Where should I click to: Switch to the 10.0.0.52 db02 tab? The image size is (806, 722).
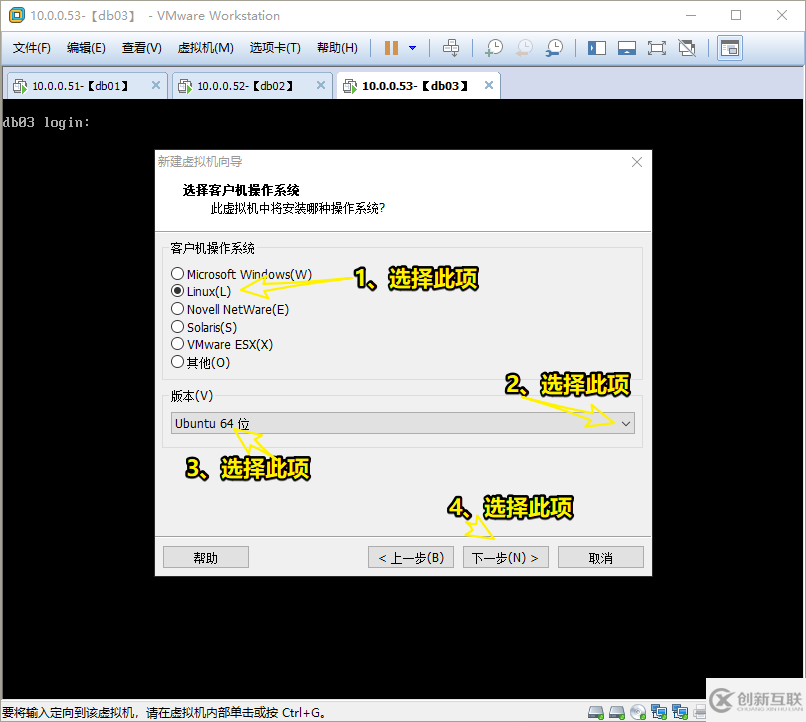[x=251, y=86]
